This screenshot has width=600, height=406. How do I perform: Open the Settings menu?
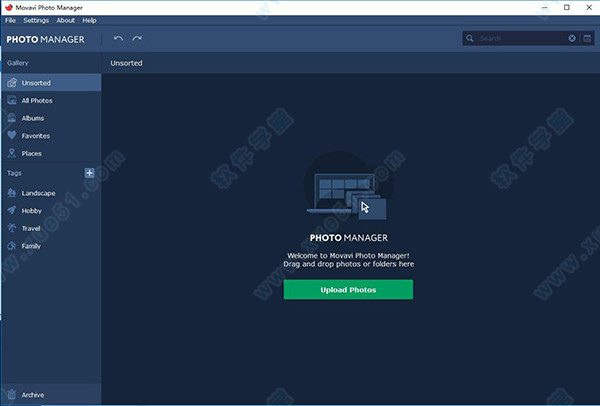[x=36, y=20]
